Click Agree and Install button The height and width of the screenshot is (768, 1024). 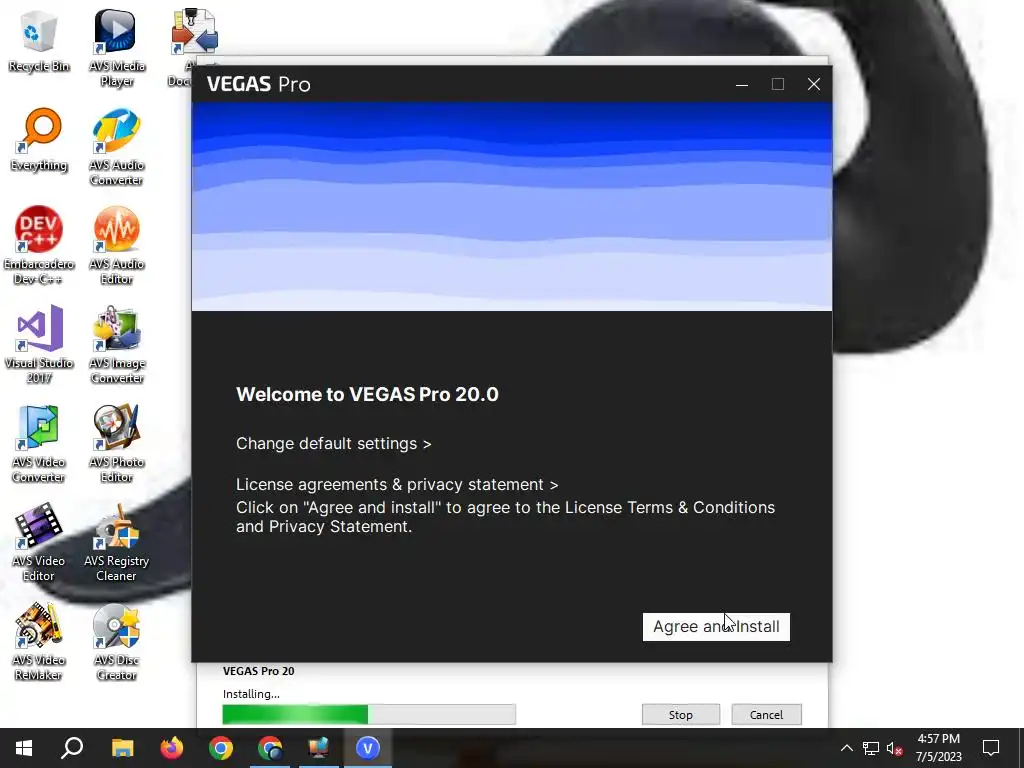tap(716, 627)
